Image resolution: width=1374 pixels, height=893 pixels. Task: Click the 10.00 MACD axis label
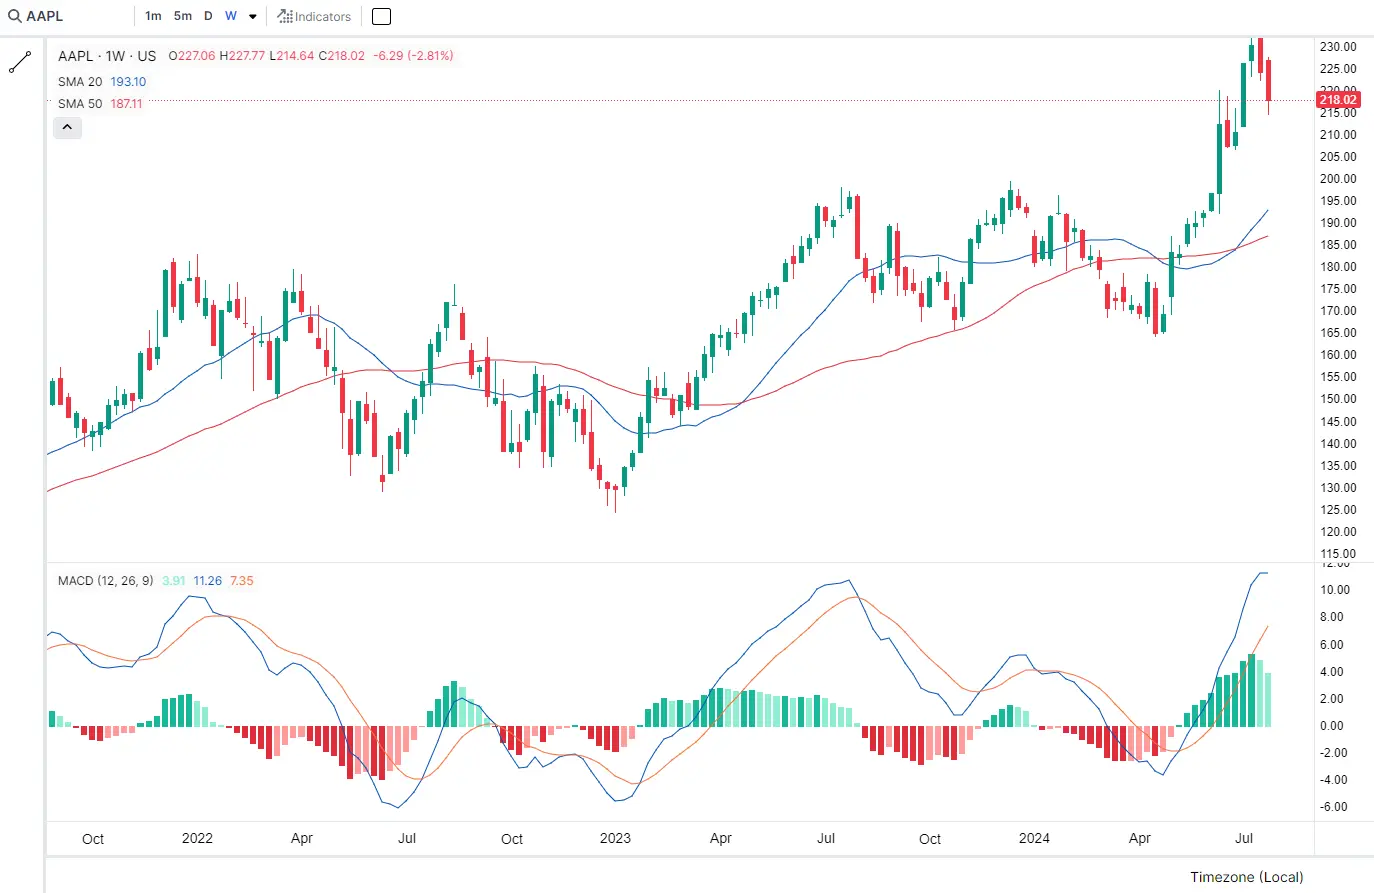pyautogui.click(x=1335, y=590)
